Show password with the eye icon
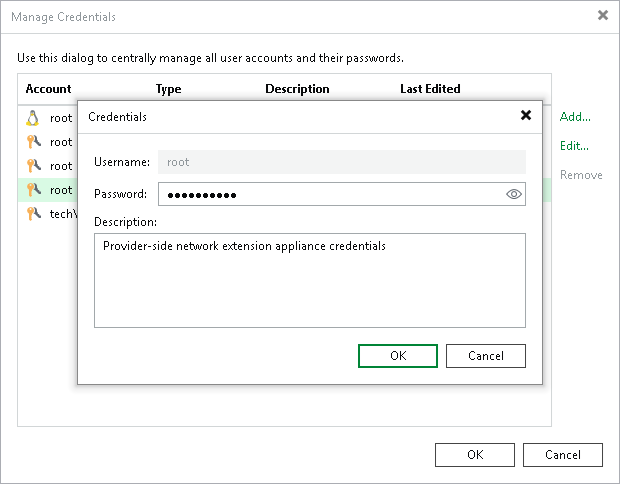This screenshot has width=620, height=484. (x=514, y=194)
